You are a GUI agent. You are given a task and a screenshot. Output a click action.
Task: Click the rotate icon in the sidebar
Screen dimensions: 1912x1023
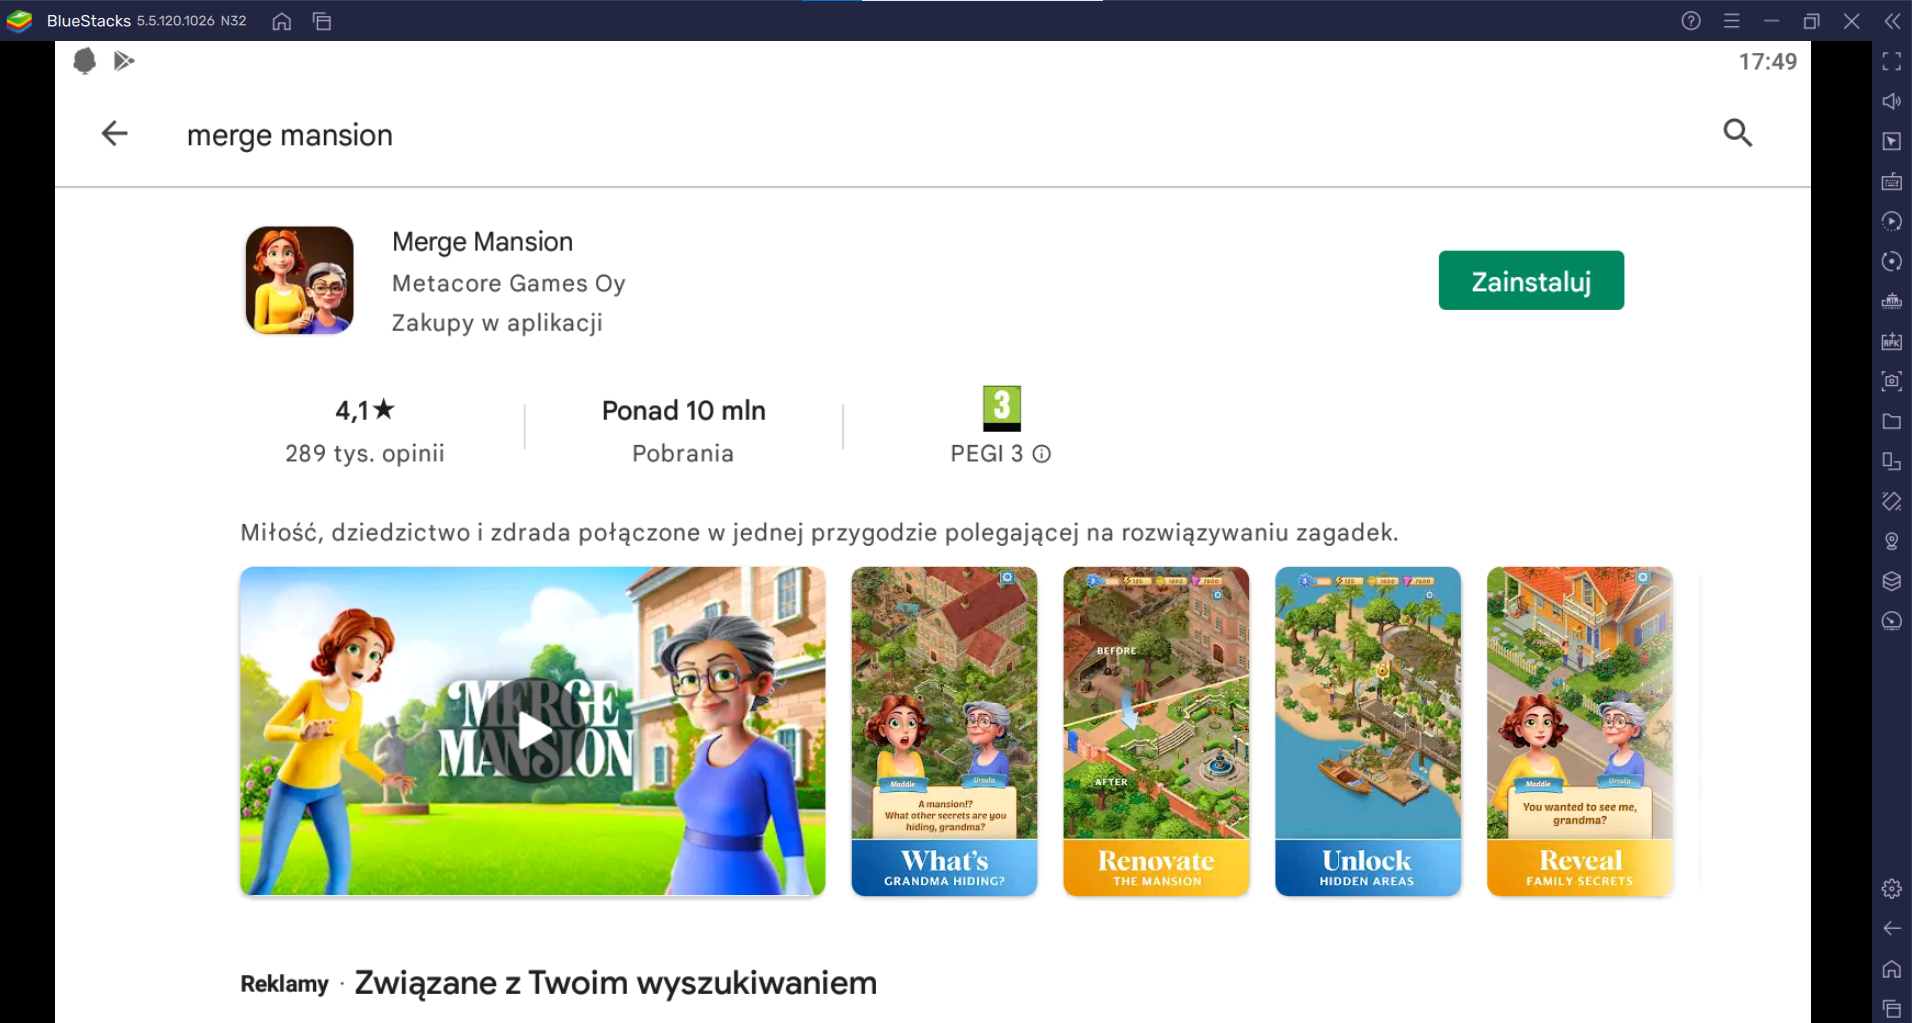pyautogui.click(x=1892, y=261)
